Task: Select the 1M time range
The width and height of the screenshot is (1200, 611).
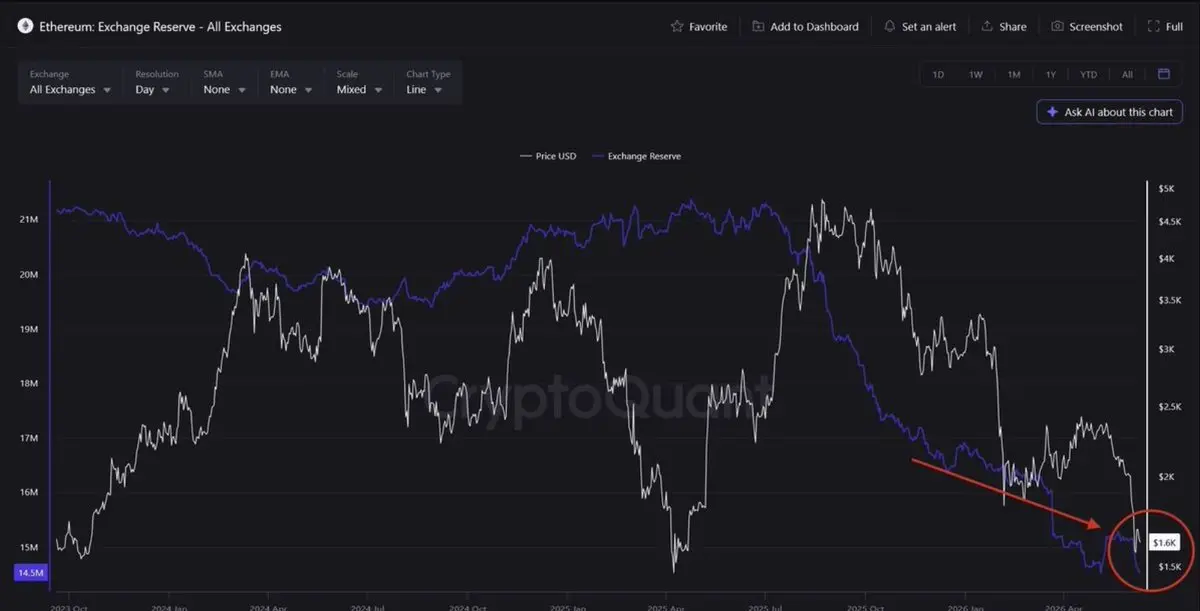Action: (x=1013, y=74)
